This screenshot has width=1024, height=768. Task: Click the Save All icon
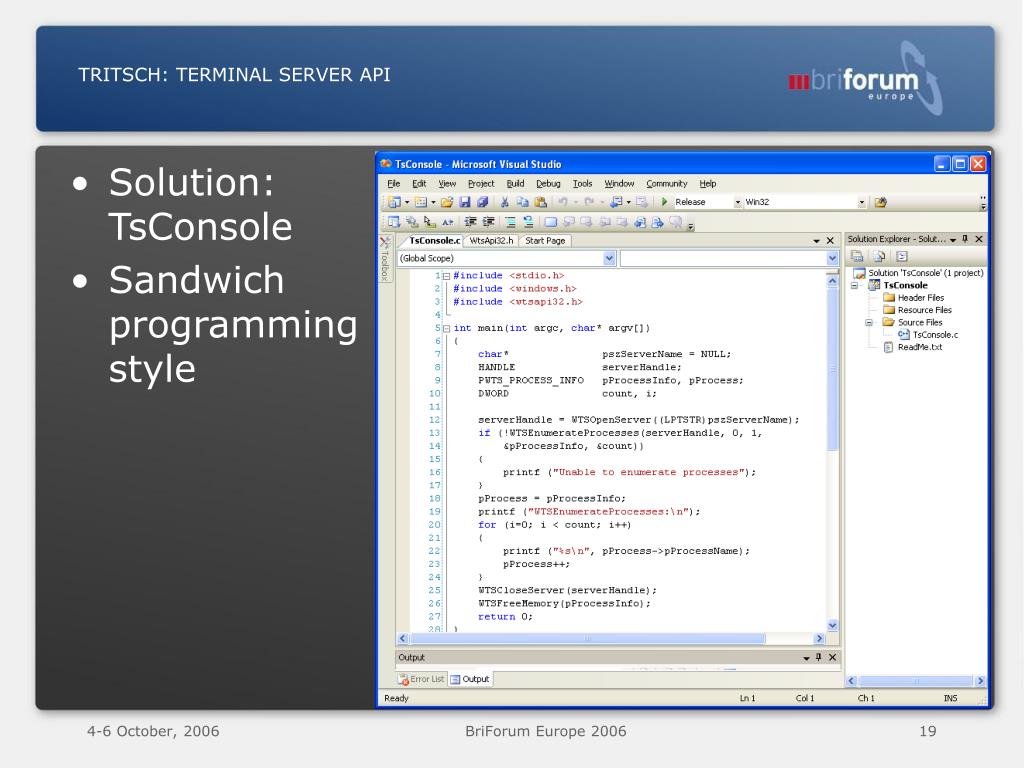pos(483,202)
